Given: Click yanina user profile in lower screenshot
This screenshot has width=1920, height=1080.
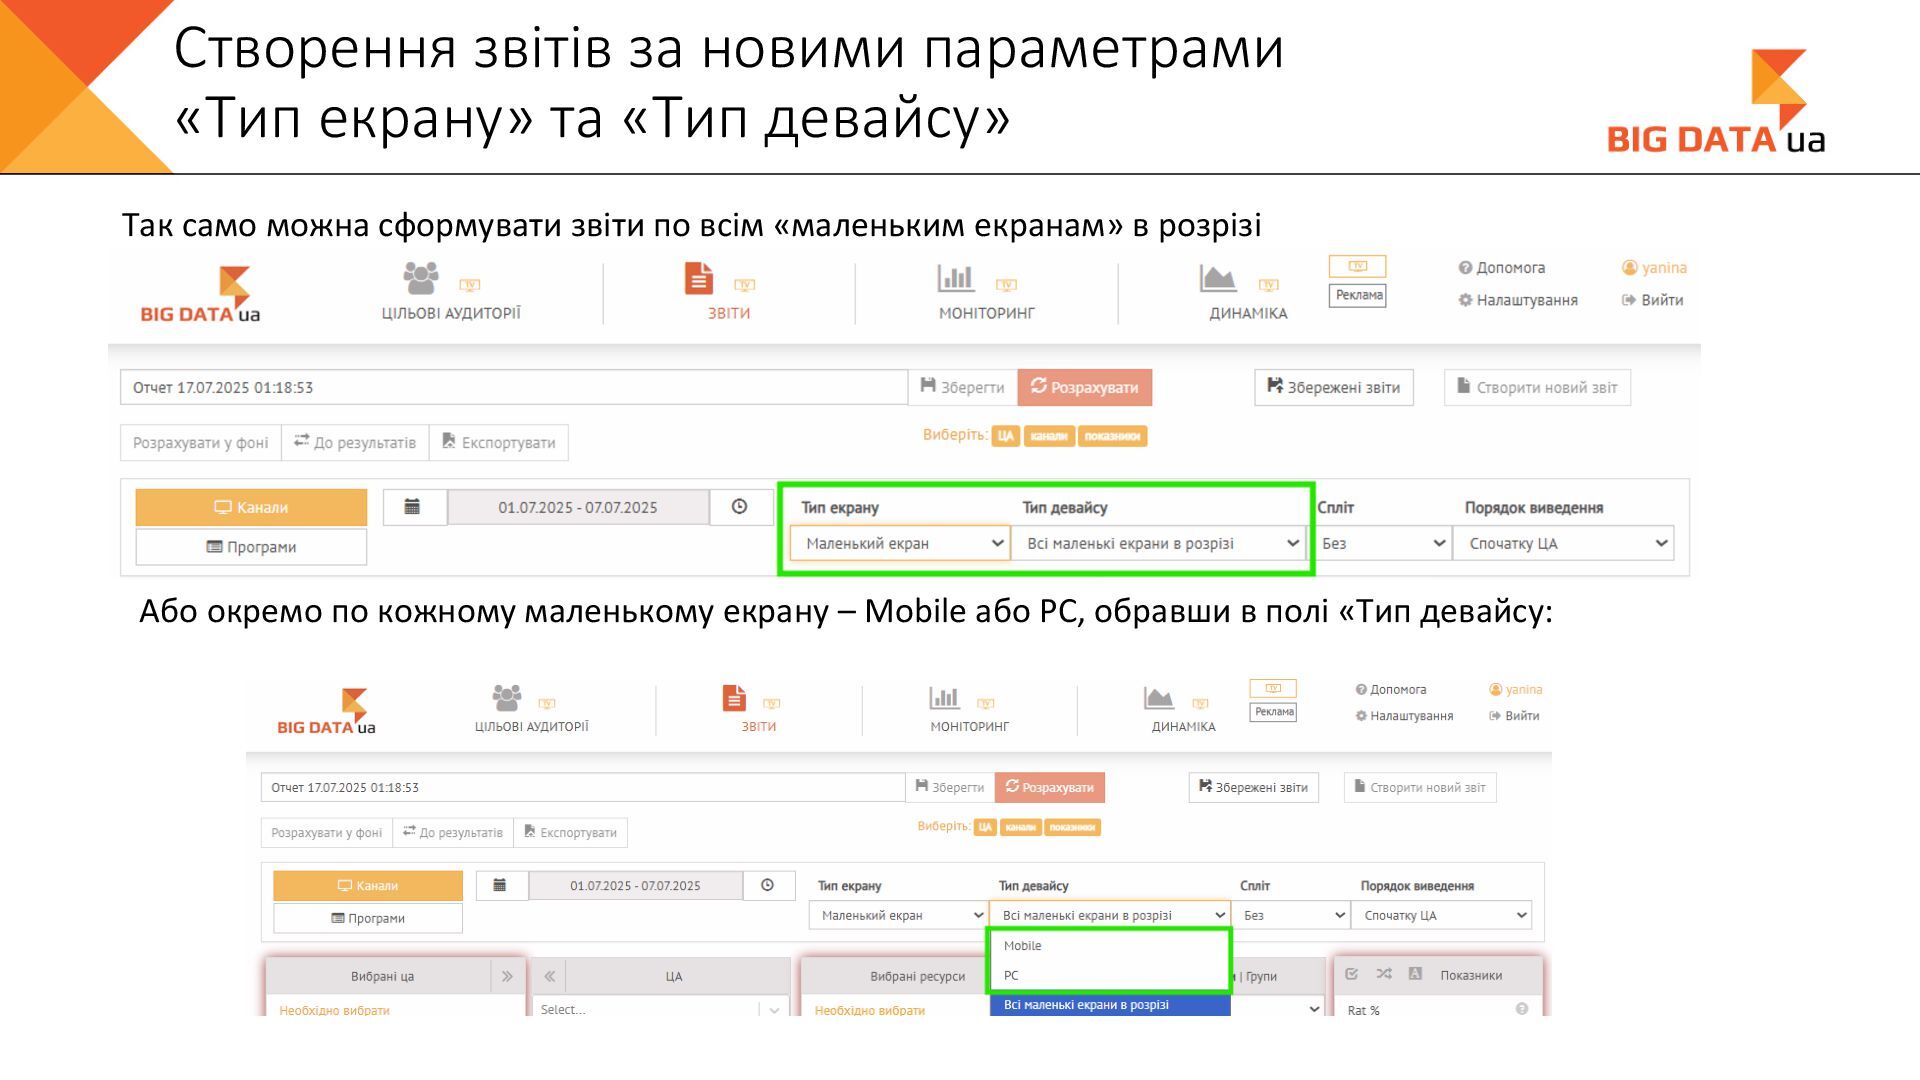Looking at the screenshot, I should pos(1515,690).
